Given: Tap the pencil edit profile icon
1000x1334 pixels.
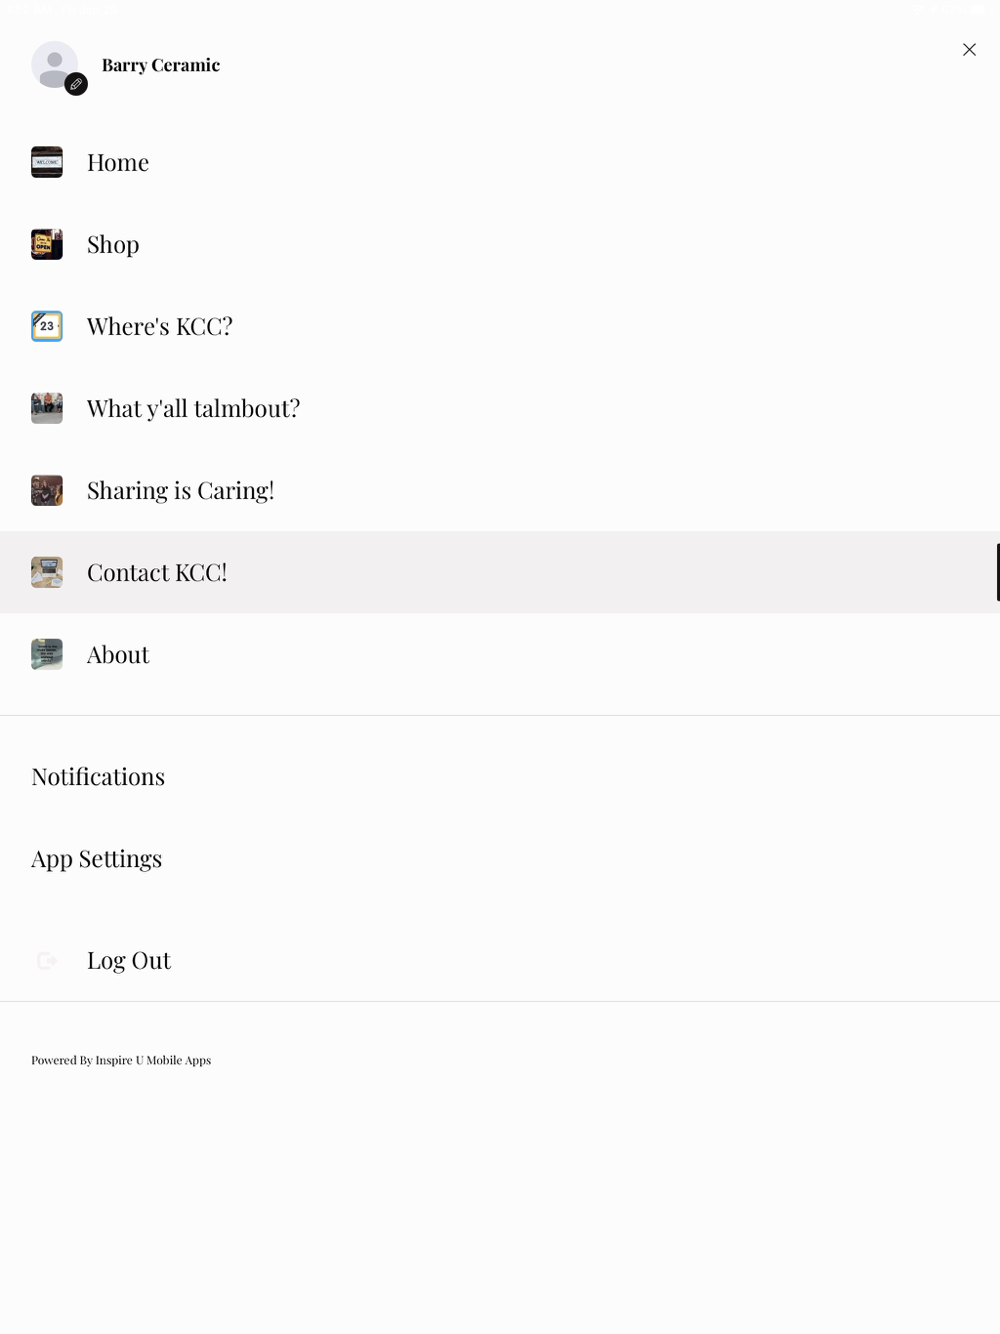Looking at the screenshot, I should [76, 85].
